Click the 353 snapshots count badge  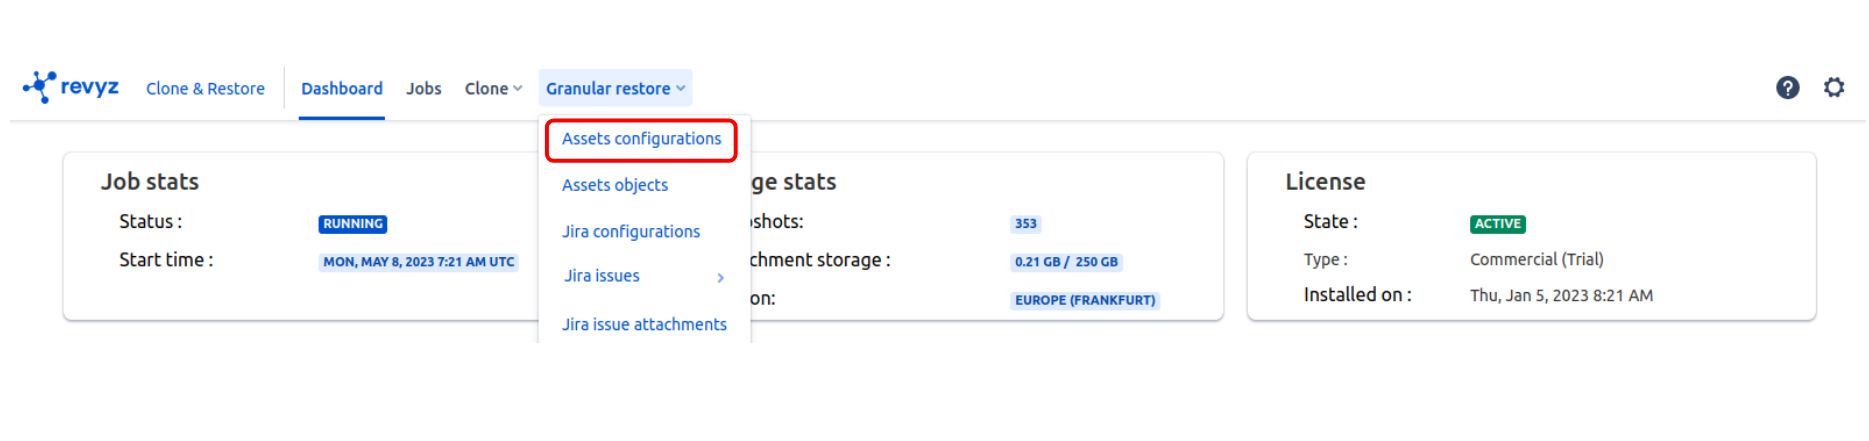[x=1026, y=224]
